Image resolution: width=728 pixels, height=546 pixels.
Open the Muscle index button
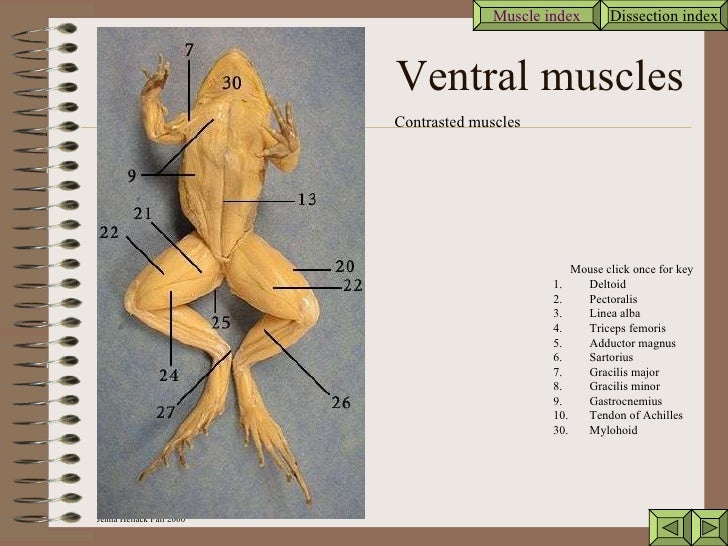coord(536,16)
